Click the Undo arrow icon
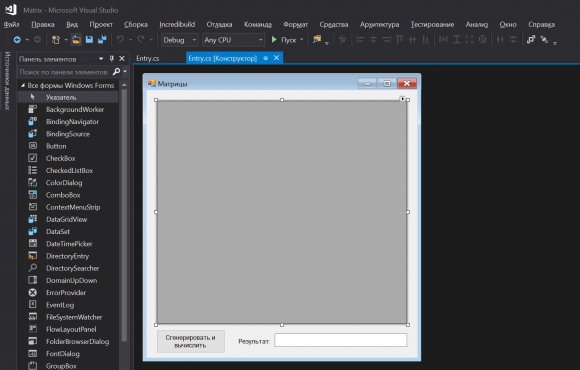The image size is (580, 370). (x=120, y=39)
